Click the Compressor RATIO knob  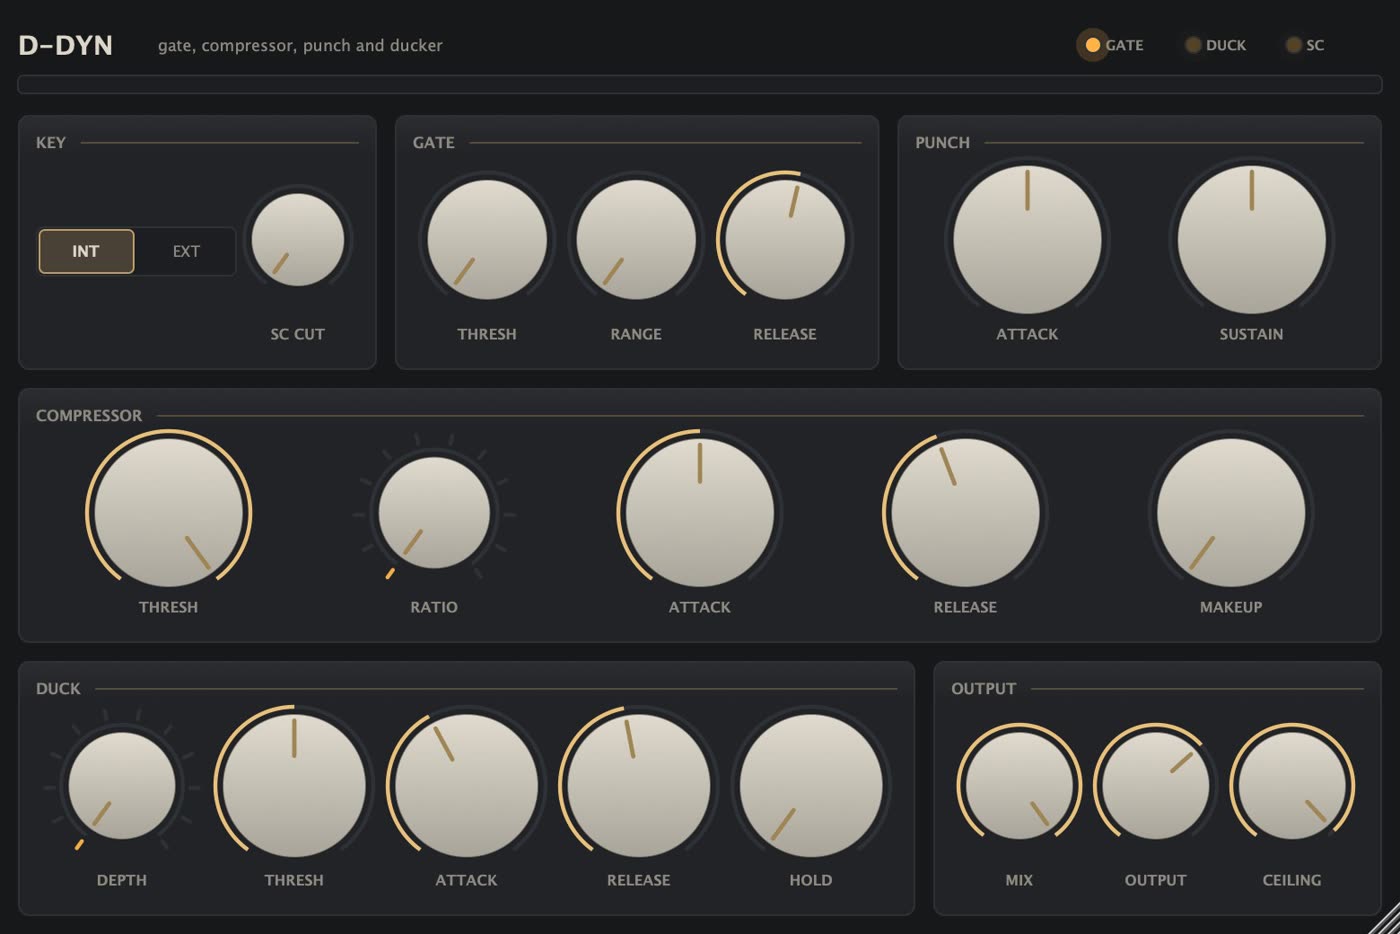coord(434,513)
